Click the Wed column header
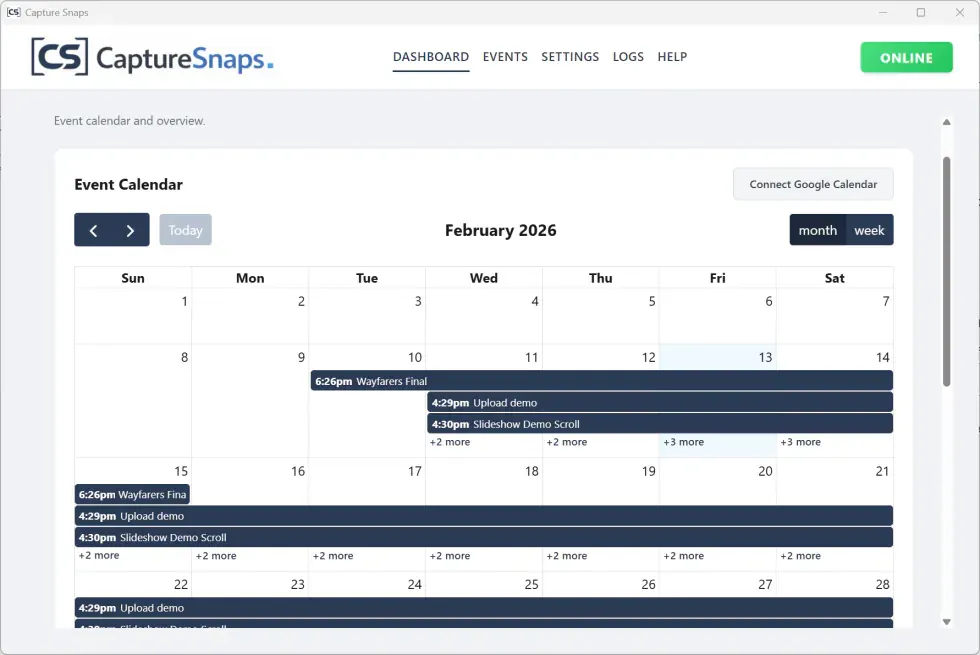This screenshot has width=980, height=655. point(484,278)
